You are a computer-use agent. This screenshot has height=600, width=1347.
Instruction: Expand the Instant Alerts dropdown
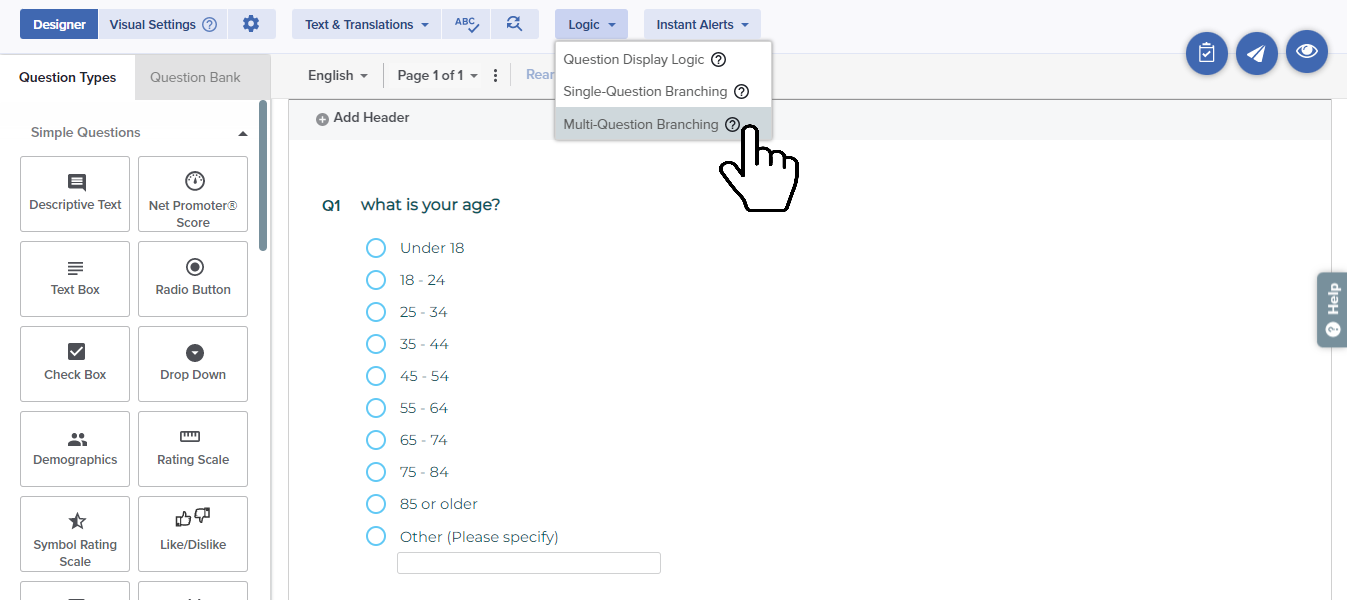point(702,24)
